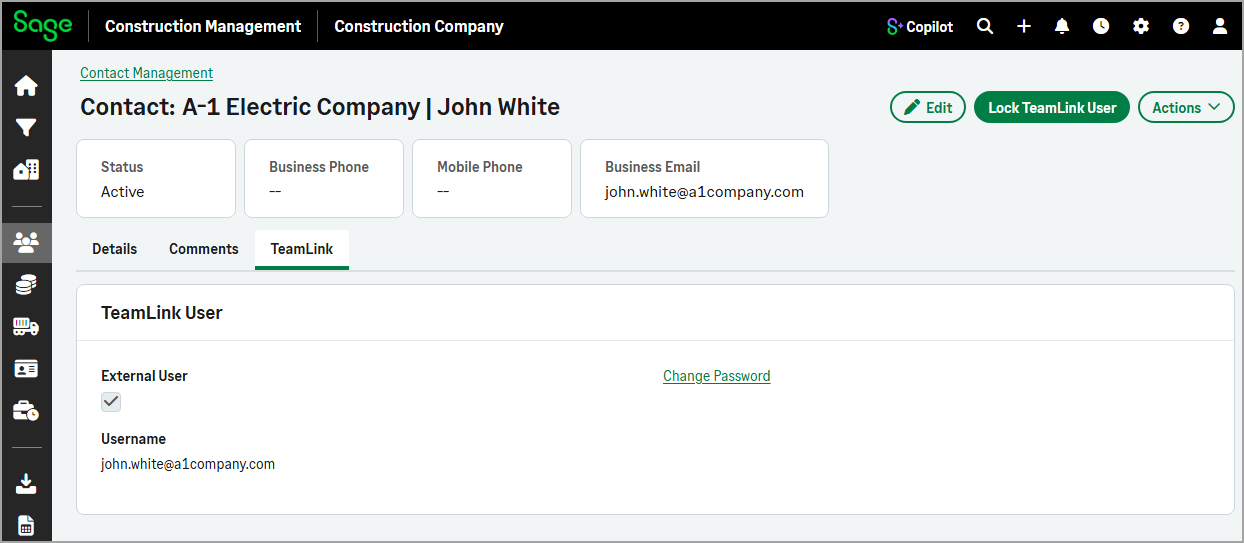Open the ID card icon in sidebar
This screenshot has width=1244, height=543.
(26, 369)
